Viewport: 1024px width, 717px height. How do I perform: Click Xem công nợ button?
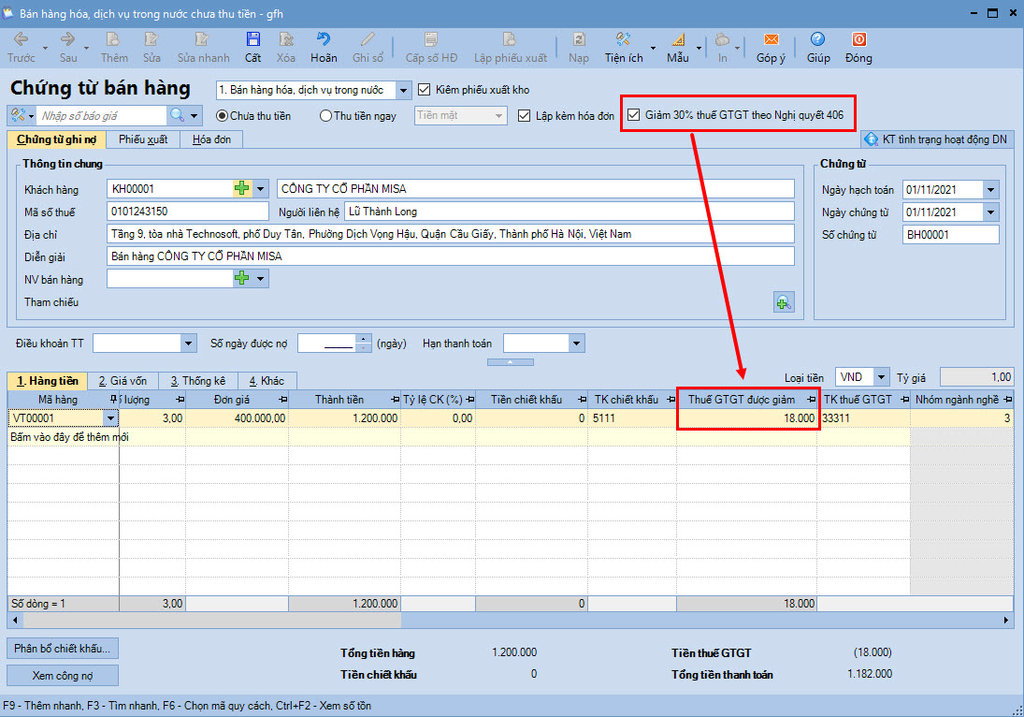pos(63,675)
